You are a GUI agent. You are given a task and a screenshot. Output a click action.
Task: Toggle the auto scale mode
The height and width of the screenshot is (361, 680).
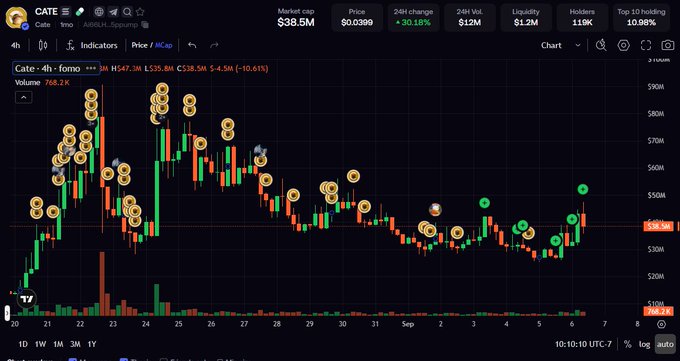tap(665, 344)
